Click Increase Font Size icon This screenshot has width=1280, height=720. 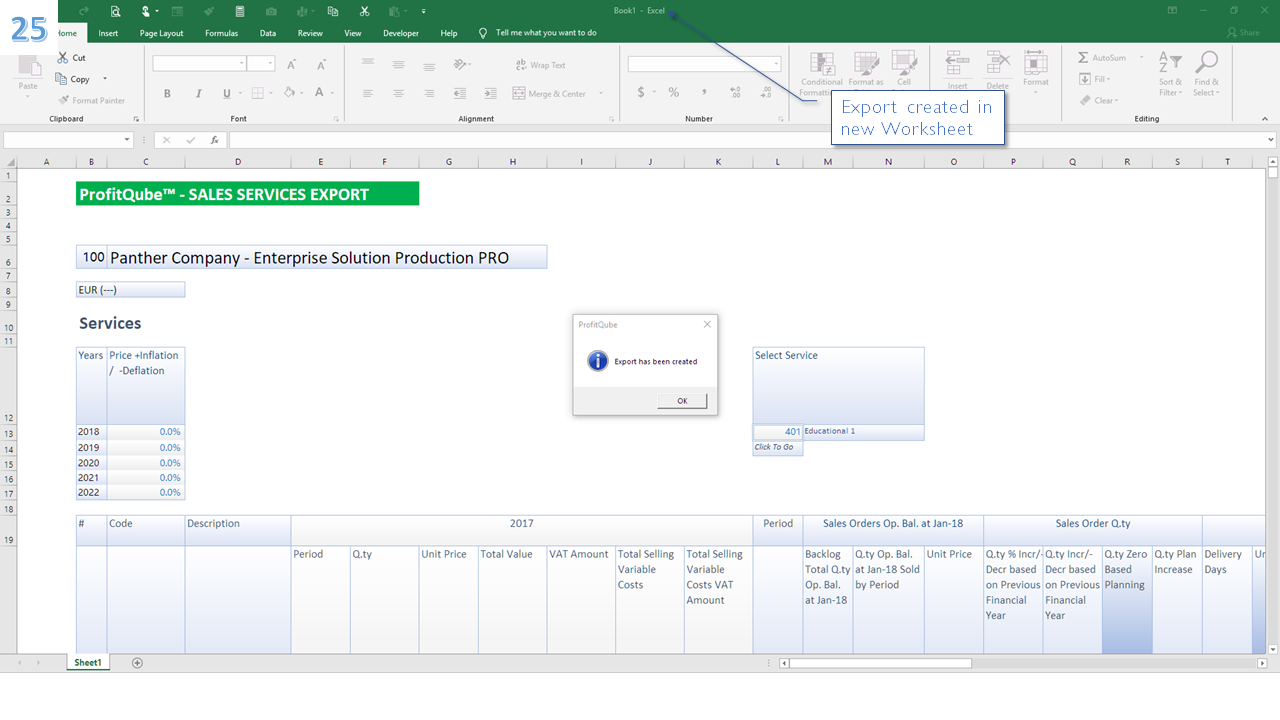pos(291,64)
